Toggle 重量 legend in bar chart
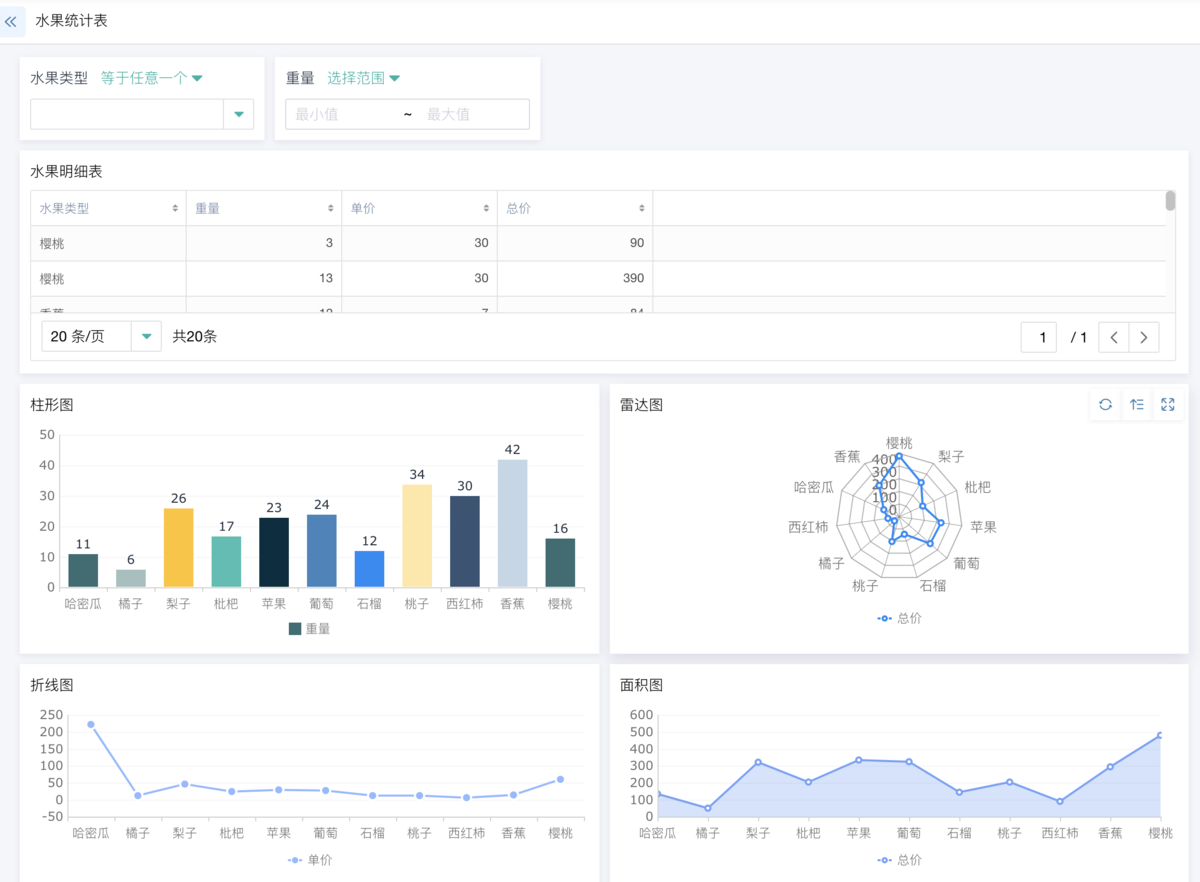The height and width of the screenshot is (882, 1200). [309, 629]
